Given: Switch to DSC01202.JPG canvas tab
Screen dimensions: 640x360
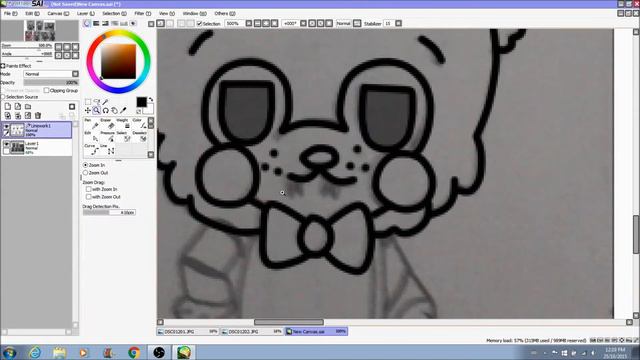Looking at the screenshot, I should tap(252, 331).
